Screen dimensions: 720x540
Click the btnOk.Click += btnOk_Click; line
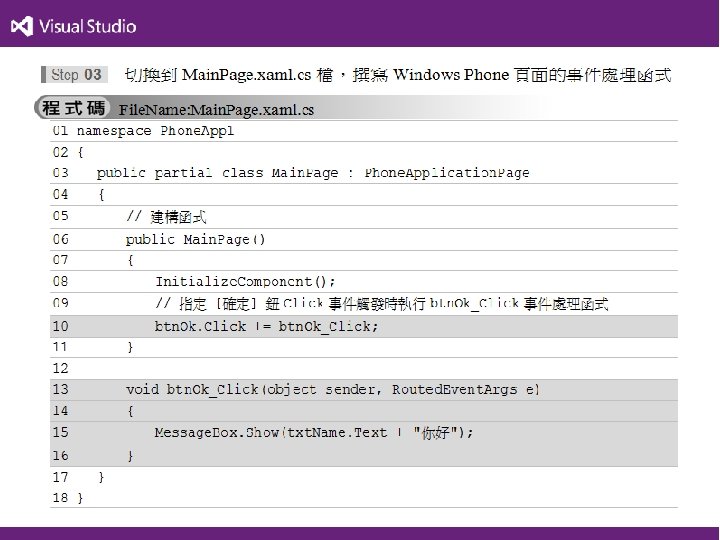[x=266, y=326]
